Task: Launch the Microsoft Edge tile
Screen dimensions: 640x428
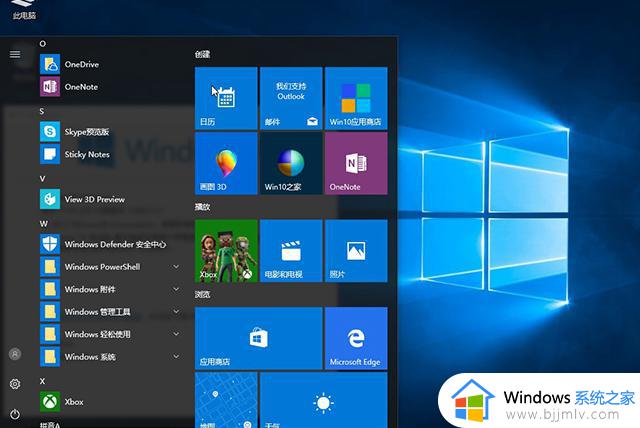Action: pyautogui.click(x=356, y=338)
